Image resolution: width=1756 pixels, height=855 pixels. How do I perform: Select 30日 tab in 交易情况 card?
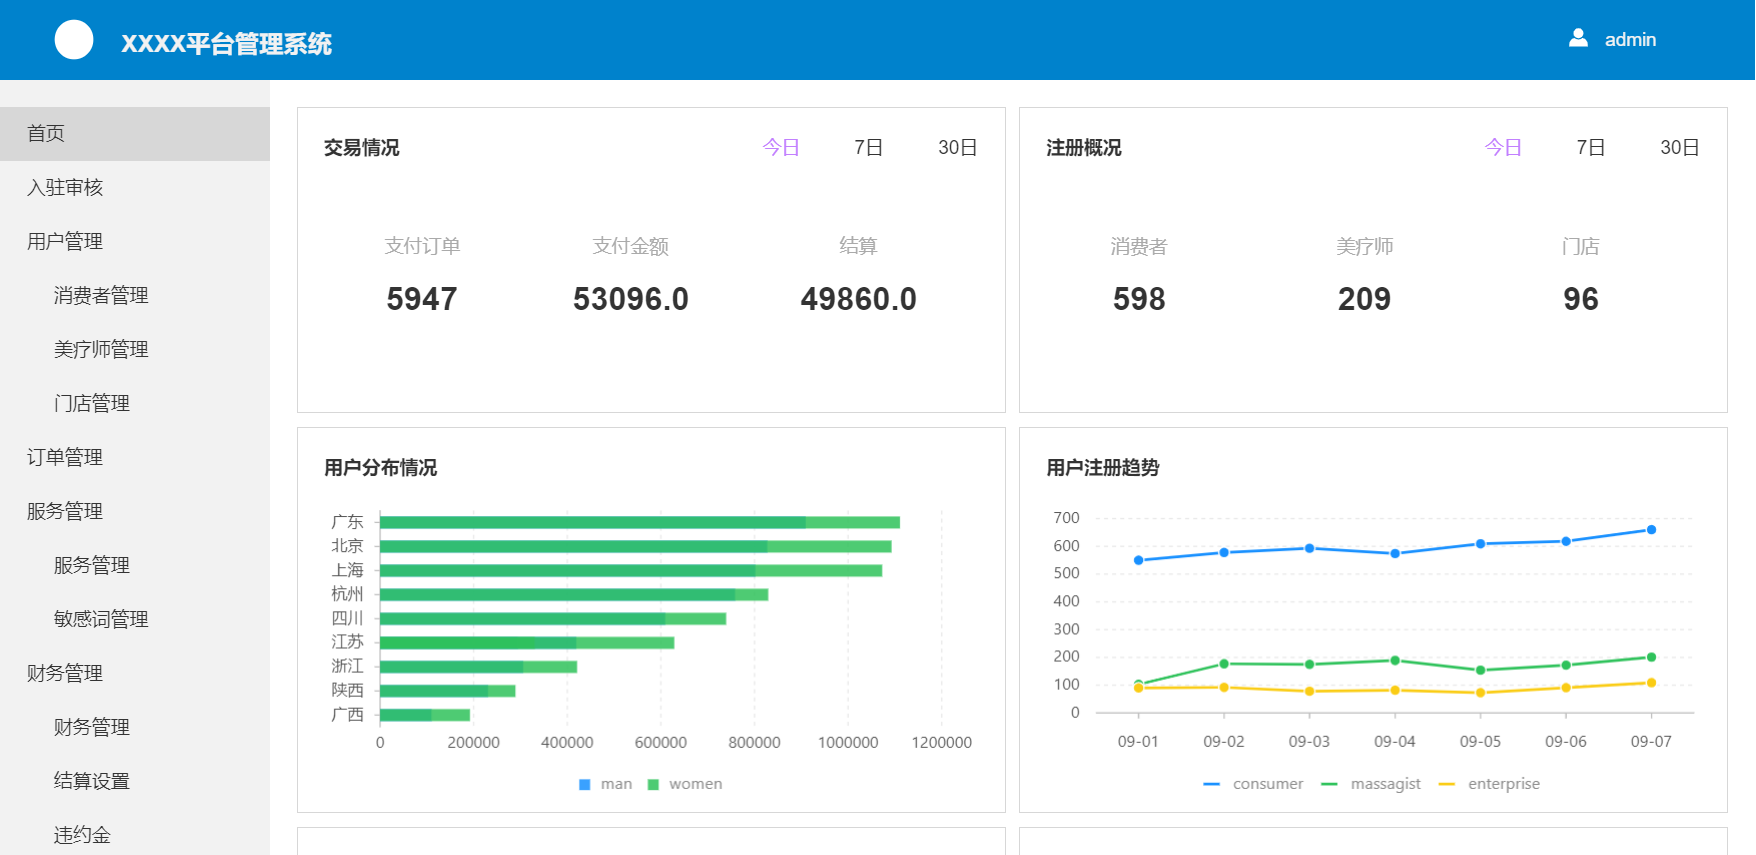[x=957, y=148]
